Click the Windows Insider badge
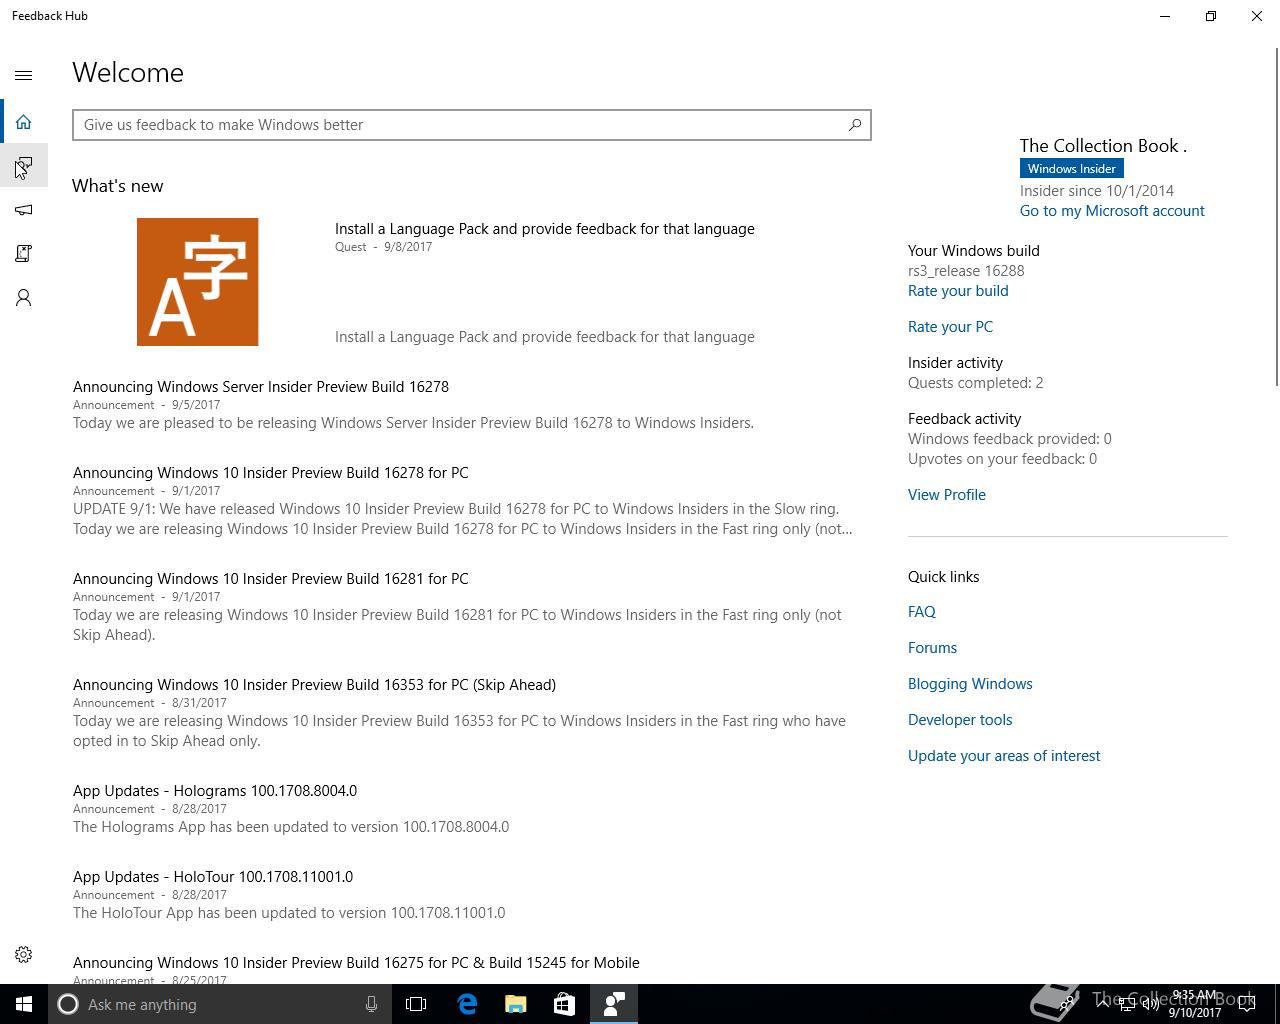The height and width of the screenshot is (1024, 1280). pos(1071,169)
